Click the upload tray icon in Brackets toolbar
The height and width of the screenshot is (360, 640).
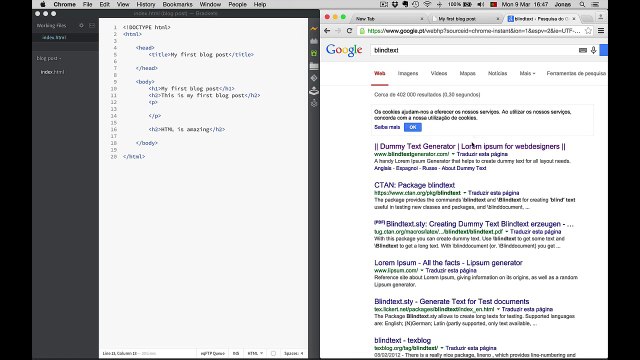313,91
